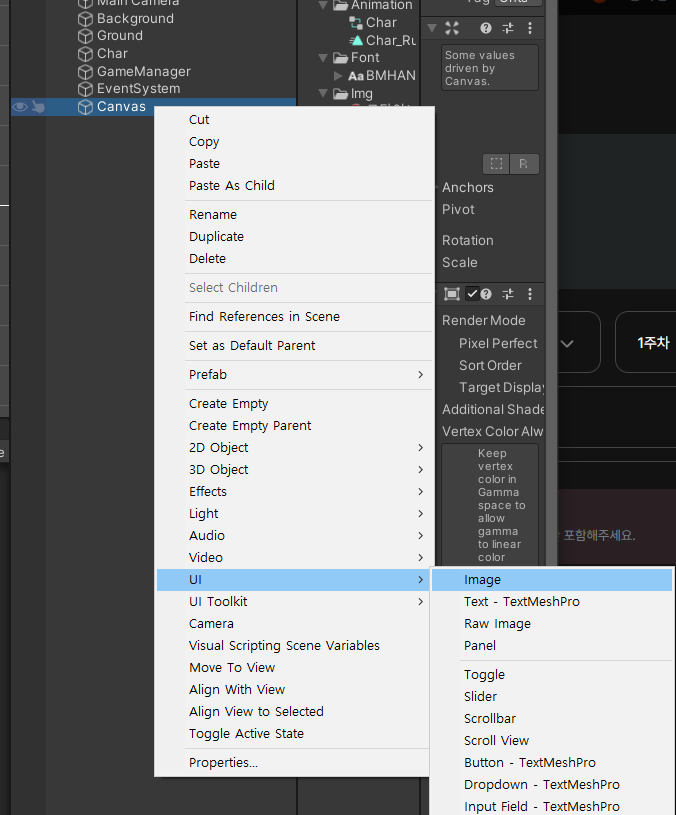Open the Light submenu
The height and width of the screenshot is (815, 676).
(307, 514)
